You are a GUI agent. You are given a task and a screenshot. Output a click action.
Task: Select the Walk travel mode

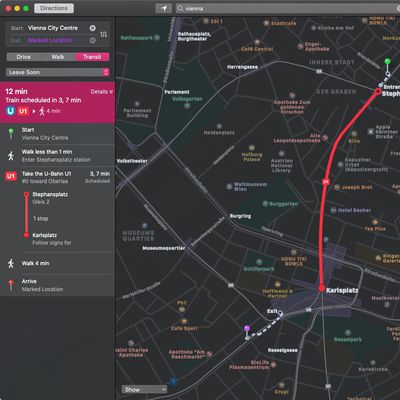coord(58,57)
